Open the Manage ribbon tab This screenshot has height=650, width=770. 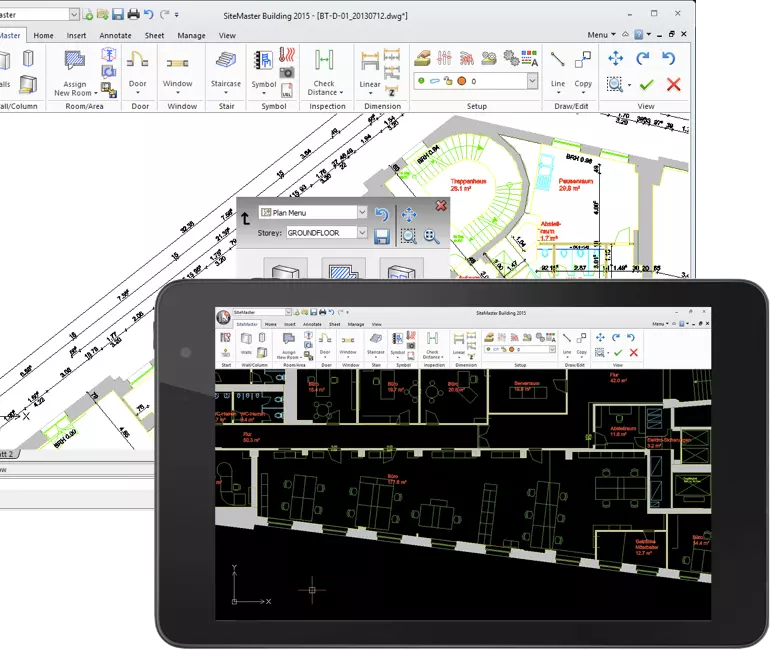coord(191,35)
